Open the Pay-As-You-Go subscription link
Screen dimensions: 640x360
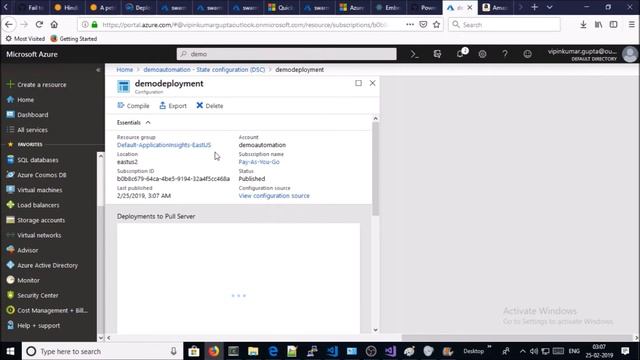coord(259,162)
